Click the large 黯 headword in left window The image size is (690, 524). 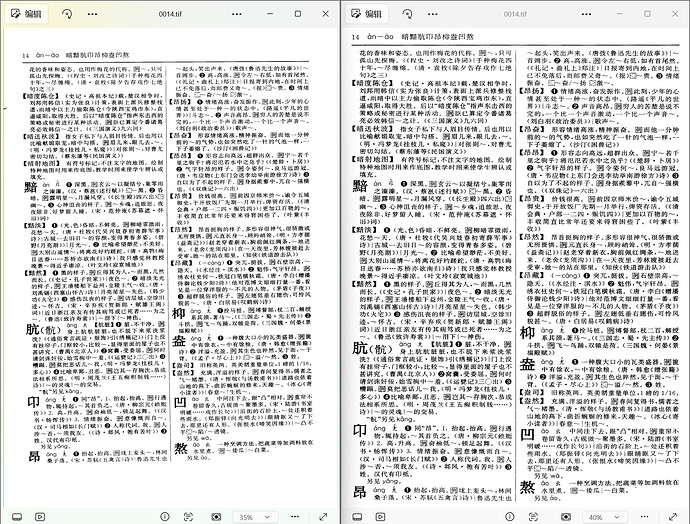click(x=31, y=187)
